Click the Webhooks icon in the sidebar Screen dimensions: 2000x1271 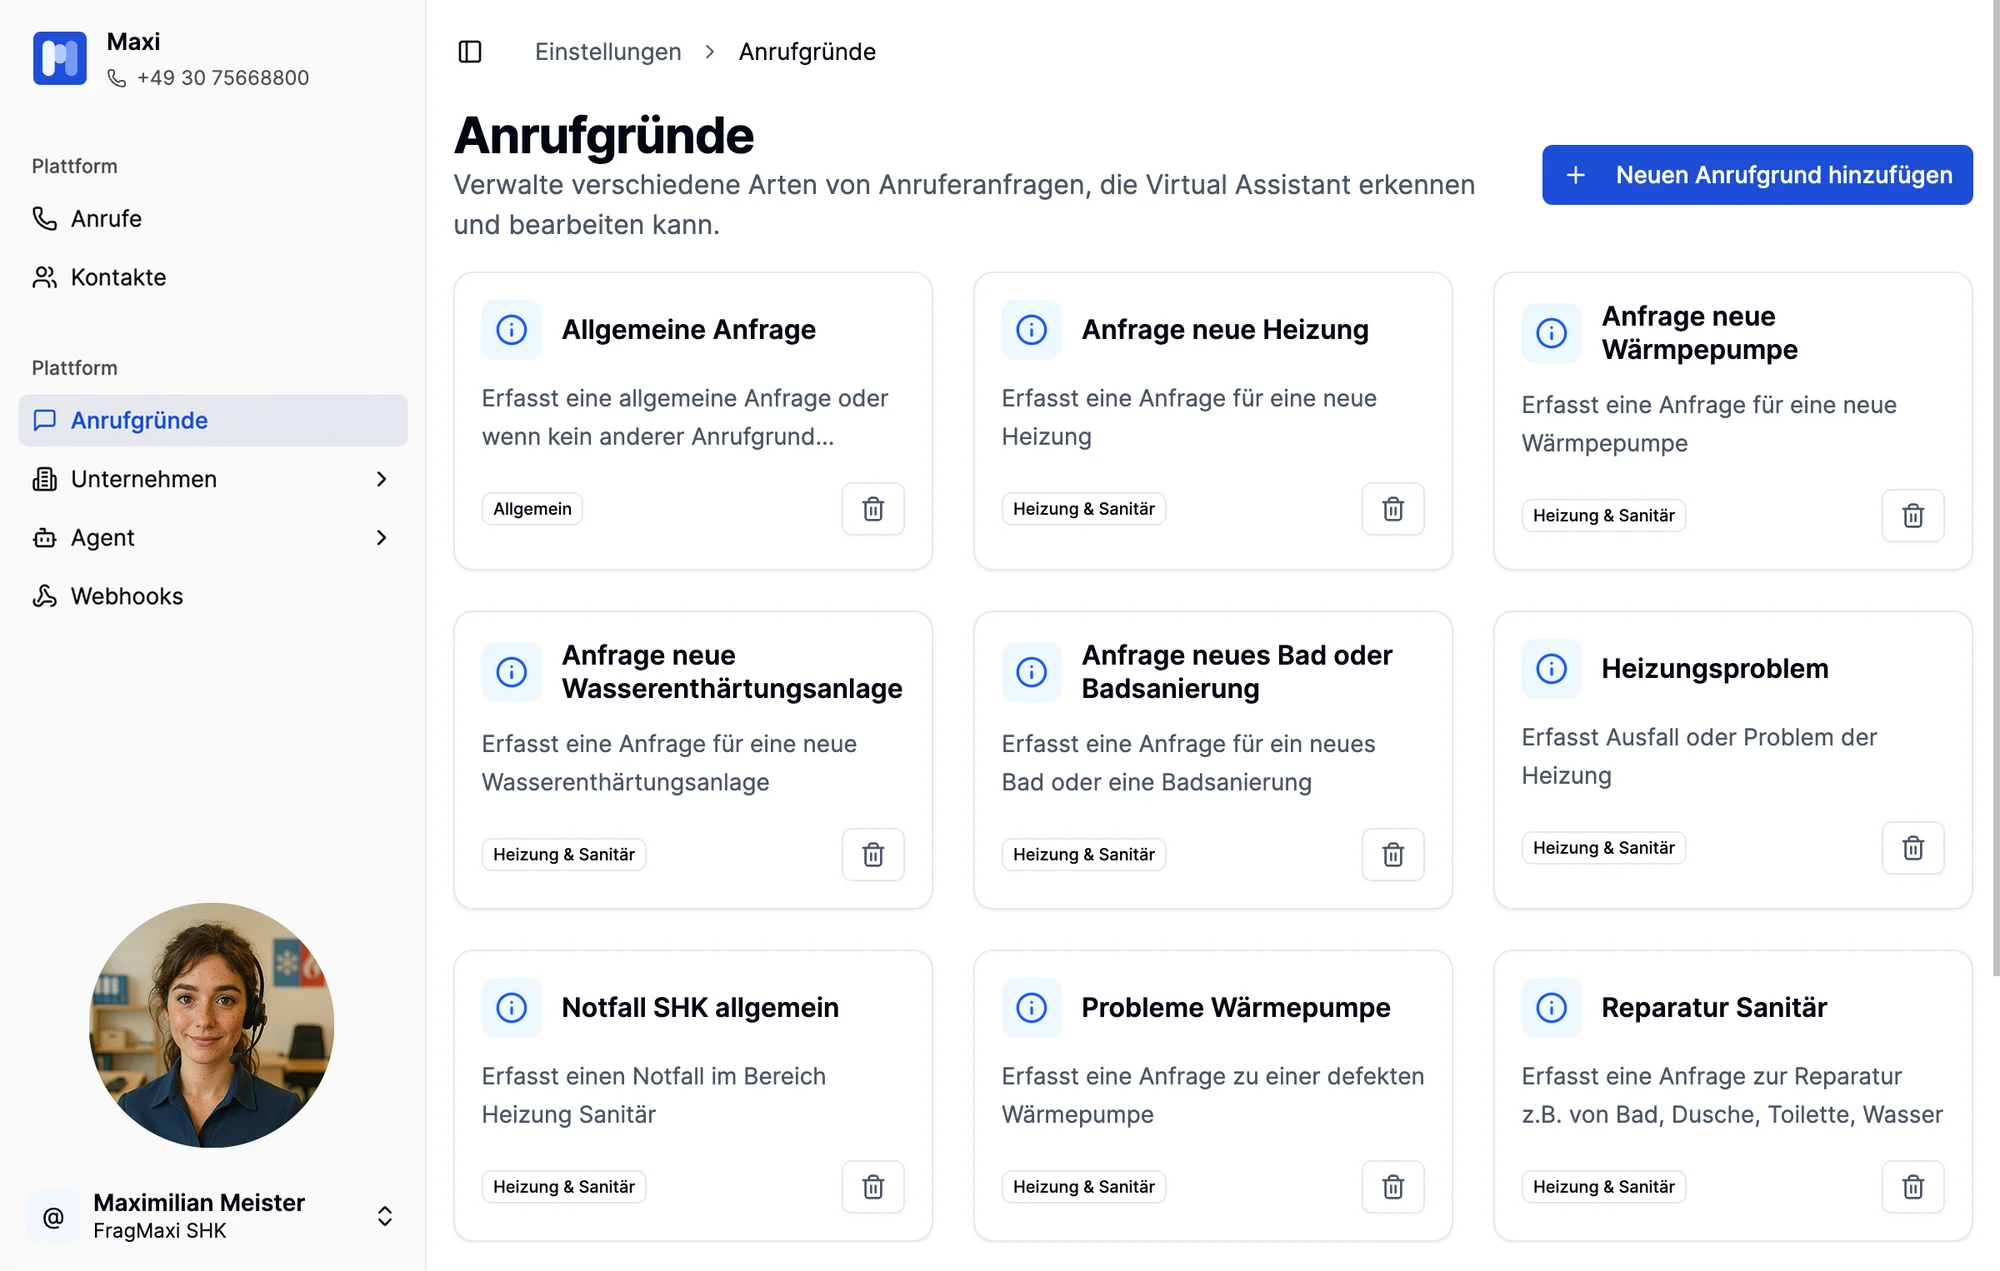[44, 596]
